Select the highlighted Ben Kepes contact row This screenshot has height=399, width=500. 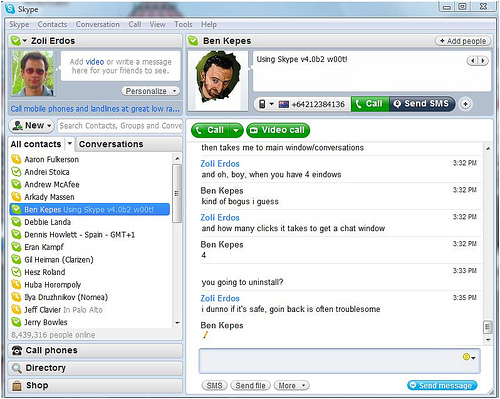(90, 209)
